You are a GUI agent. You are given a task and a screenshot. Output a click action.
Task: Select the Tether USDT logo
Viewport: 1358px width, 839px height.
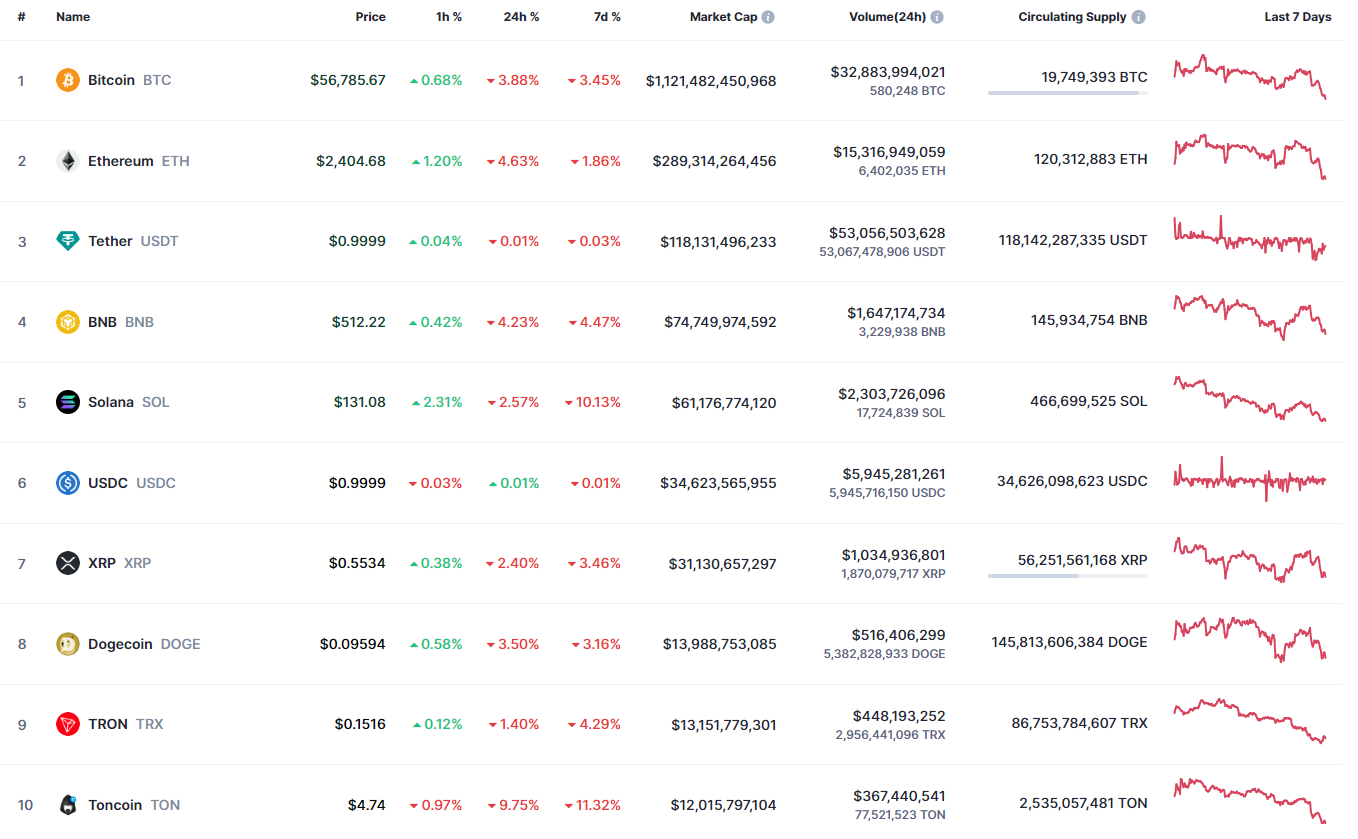tap(66, 241)
